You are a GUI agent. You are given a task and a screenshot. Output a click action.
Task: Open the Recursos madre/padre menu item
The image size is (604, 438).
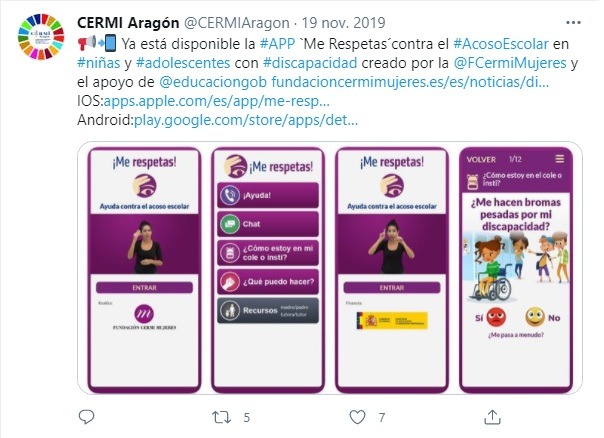(268, 310)
